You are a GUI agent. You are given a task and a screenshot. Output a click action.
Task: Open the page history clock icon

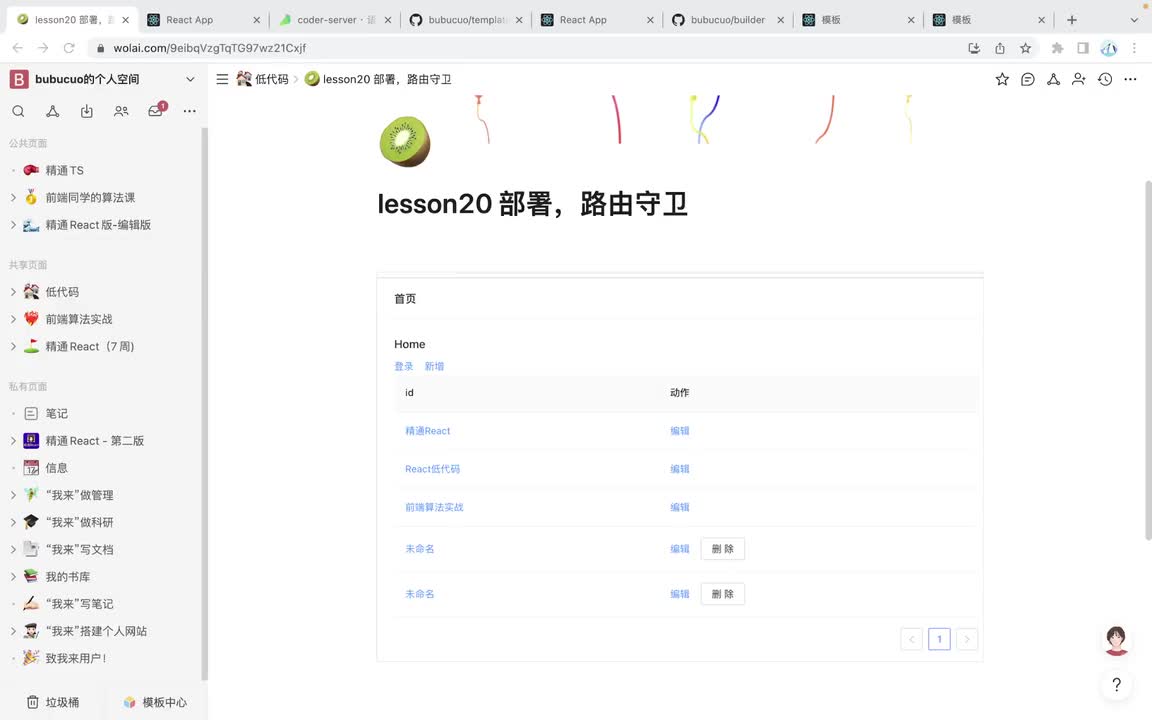click(x=1105, y=79)
